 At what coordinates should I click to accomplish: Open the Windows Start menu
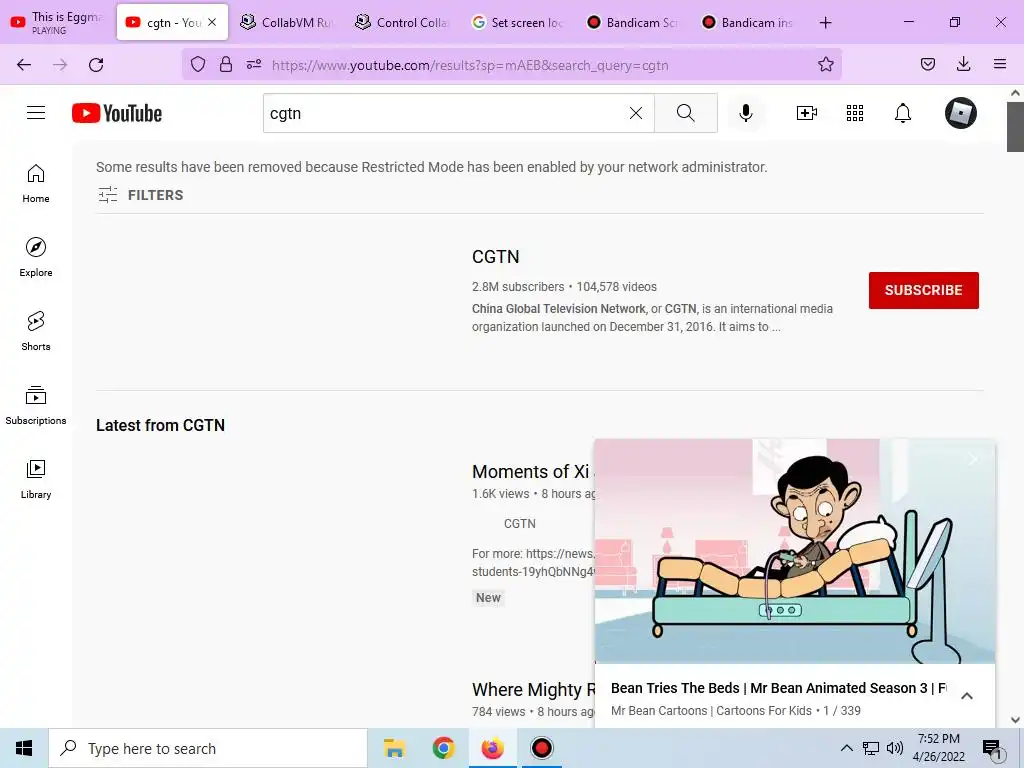click(24, 748)
